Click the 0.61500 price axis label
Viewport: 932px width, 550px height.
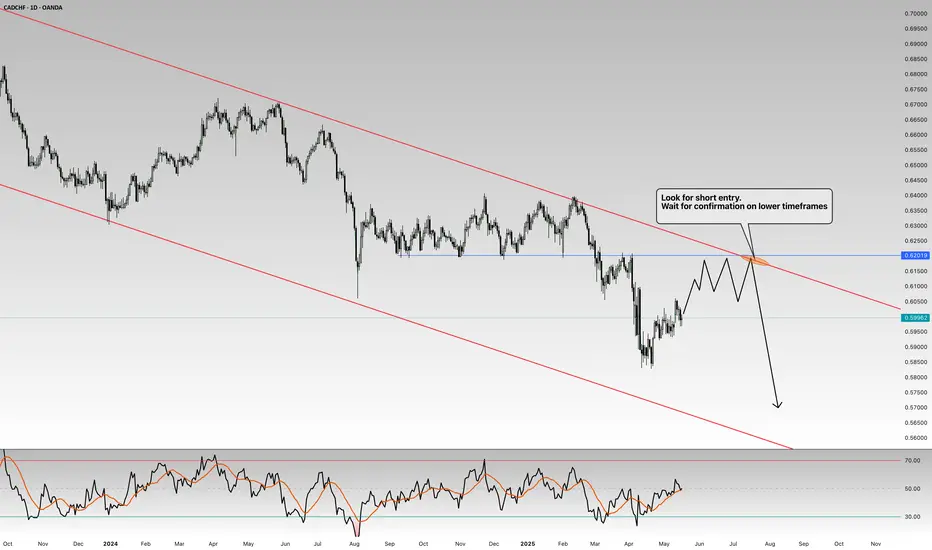(915, 271)
